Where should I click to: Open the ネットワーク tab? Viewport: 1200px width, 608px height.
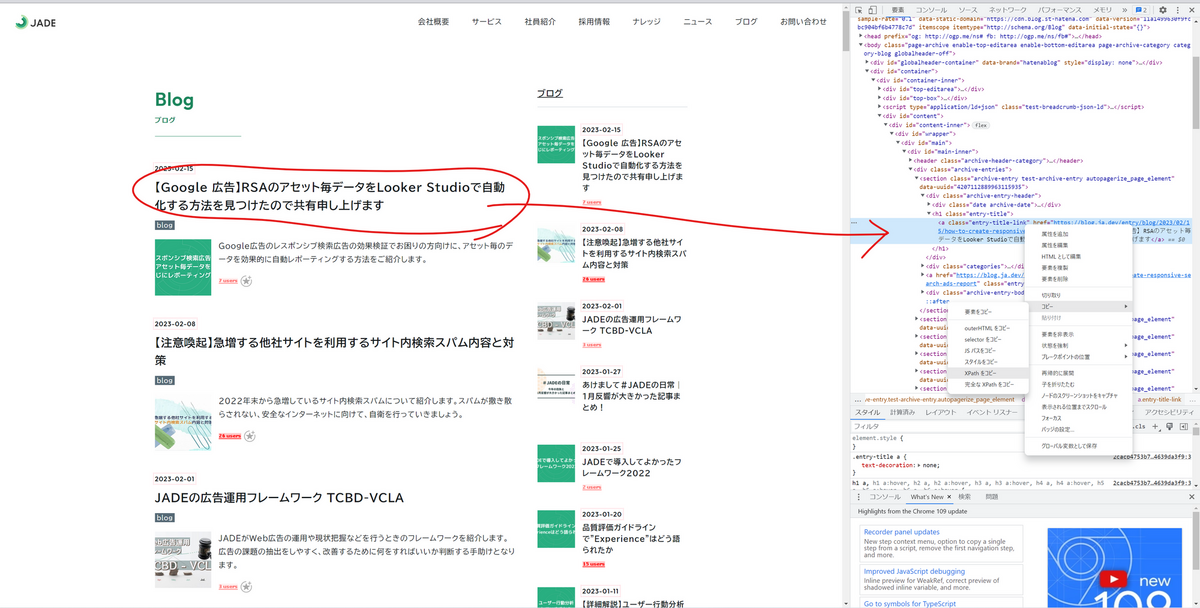tap(1007, 10)
